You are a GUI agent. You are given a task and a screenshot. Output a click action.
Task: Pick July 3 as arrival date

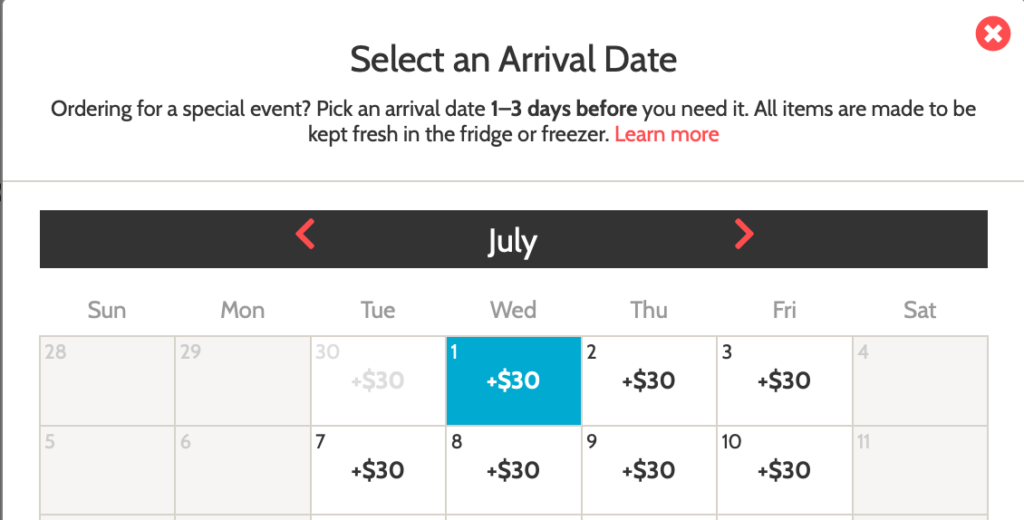click(784, 381)
